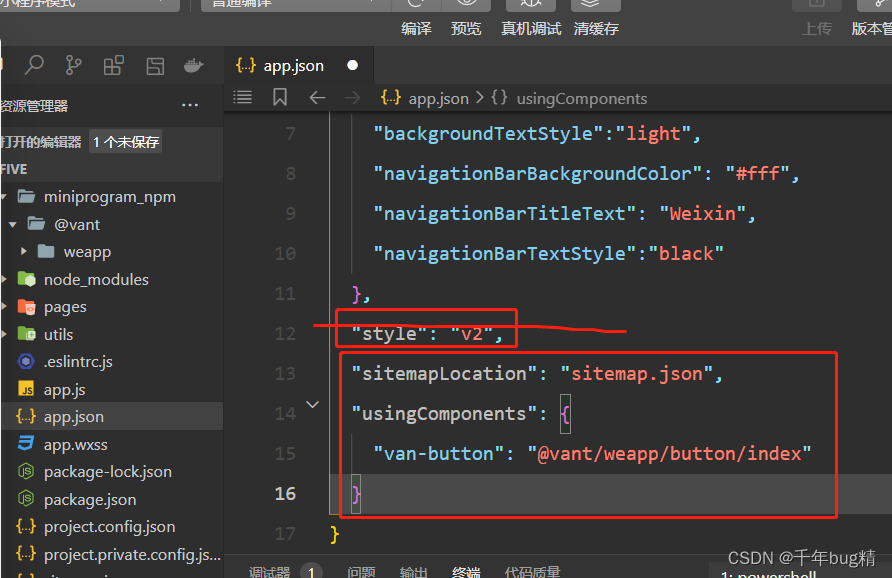Expand the node_modules folder
Image resolution: width=892 pixels, height=578 pixels.
(x=5, y=279)
